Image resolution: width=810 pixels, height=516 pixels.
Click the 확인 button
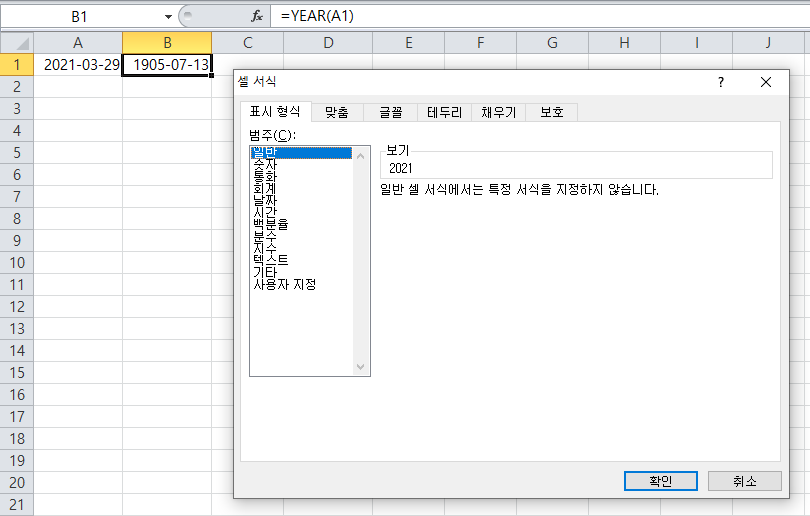pyautogui.click(x=660, y=481)
